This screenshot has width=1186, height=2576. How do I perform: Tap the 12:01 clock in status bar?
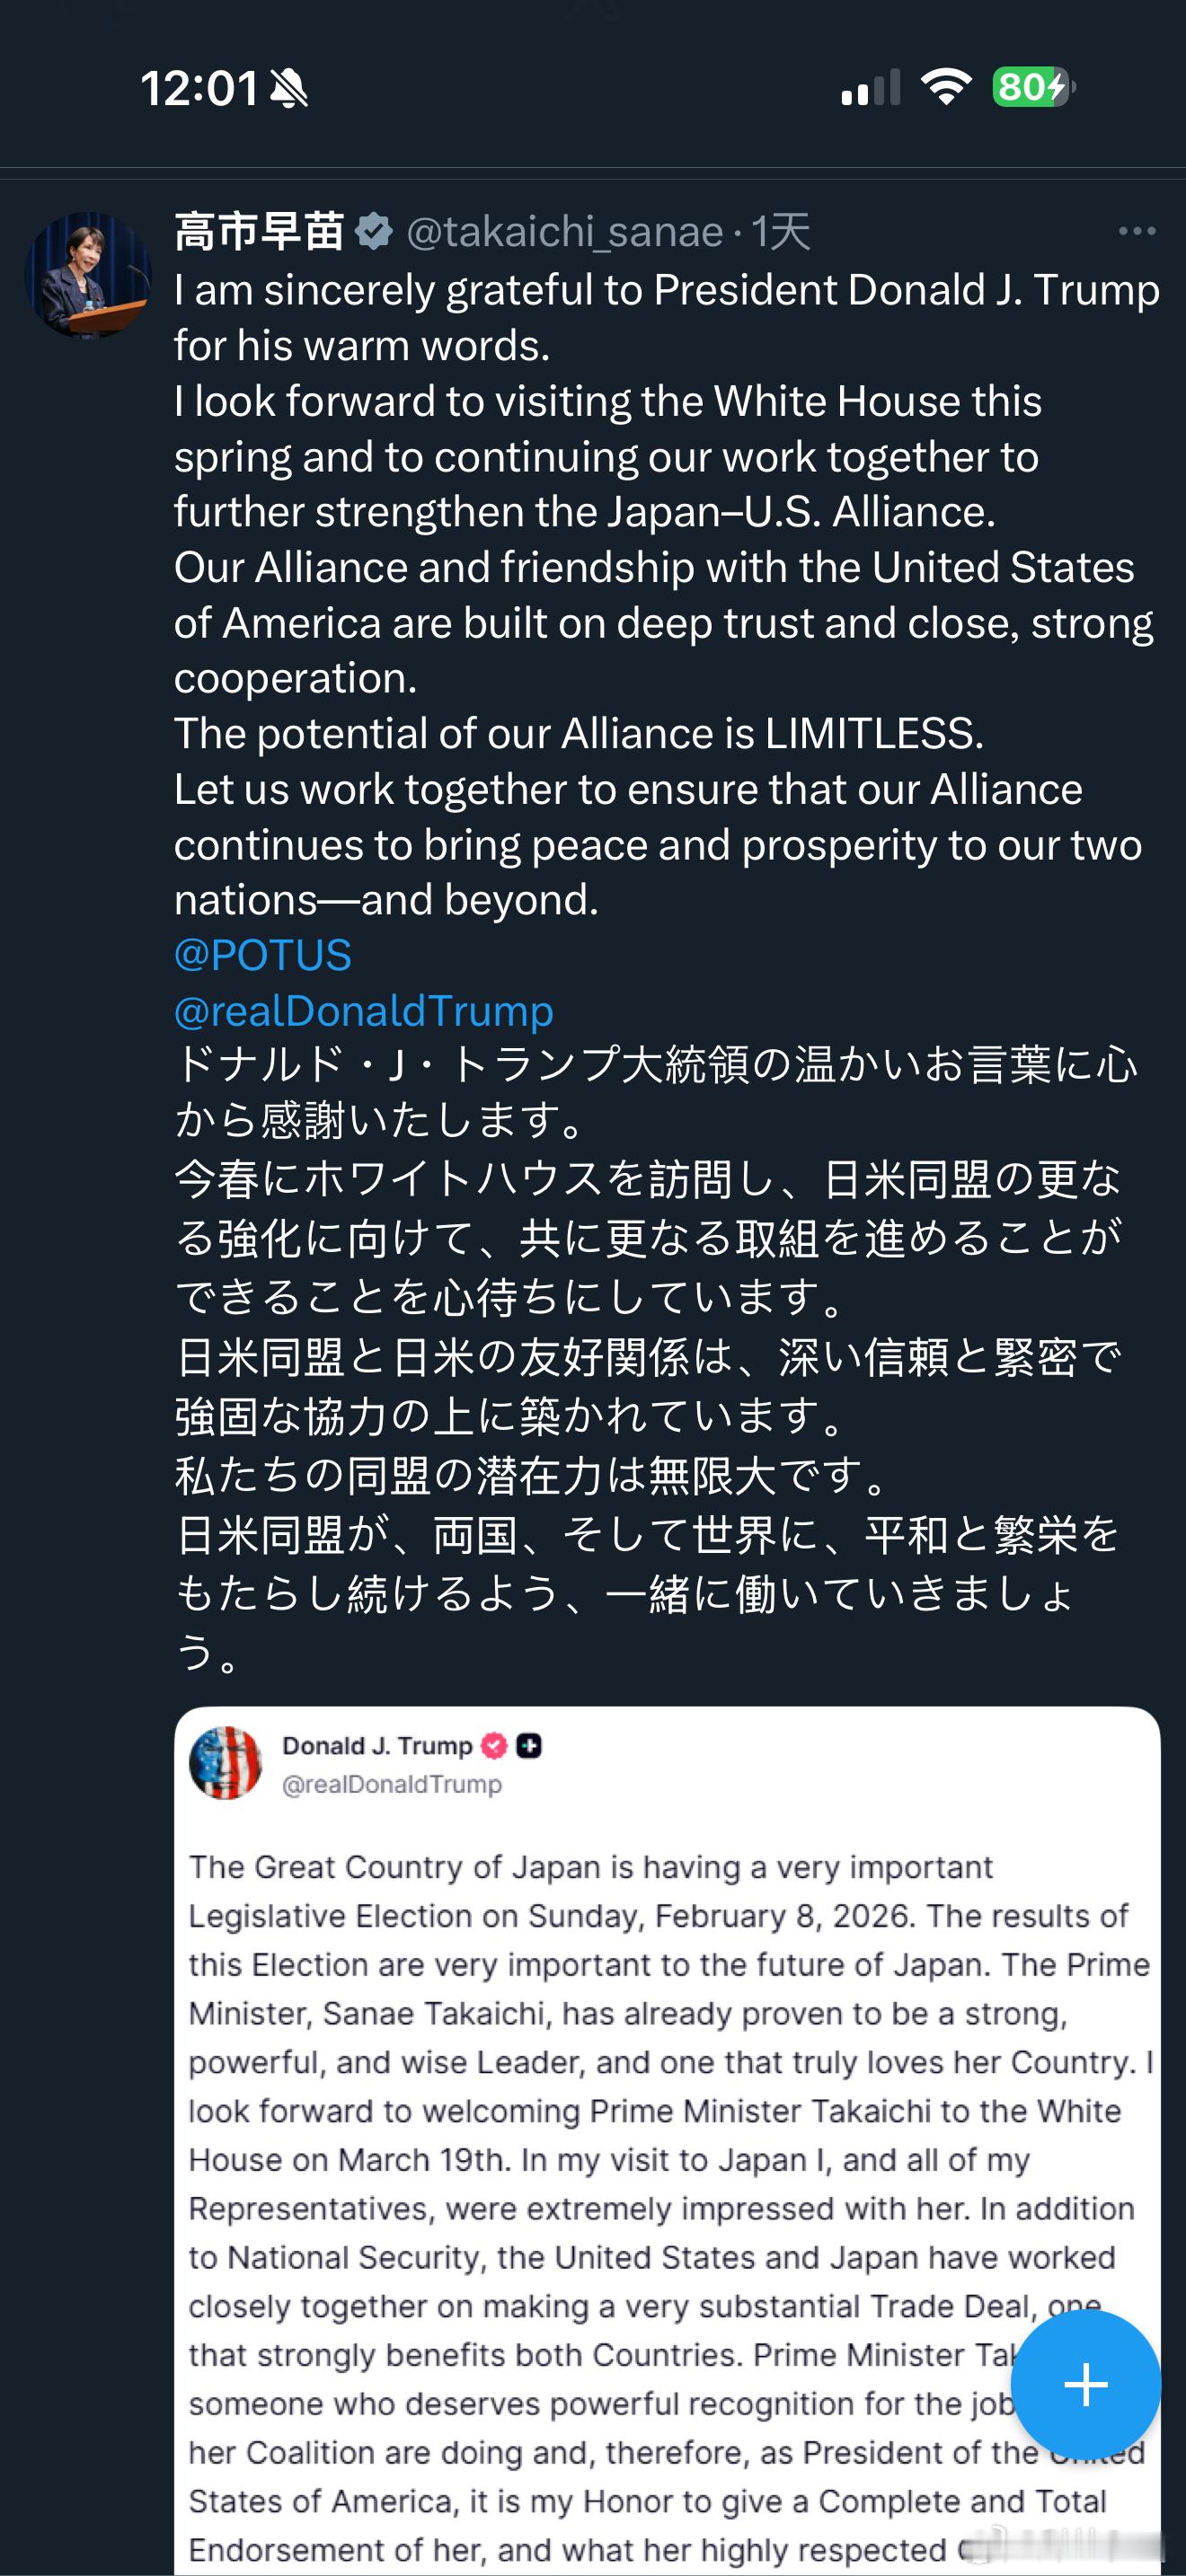click(199, 88)
